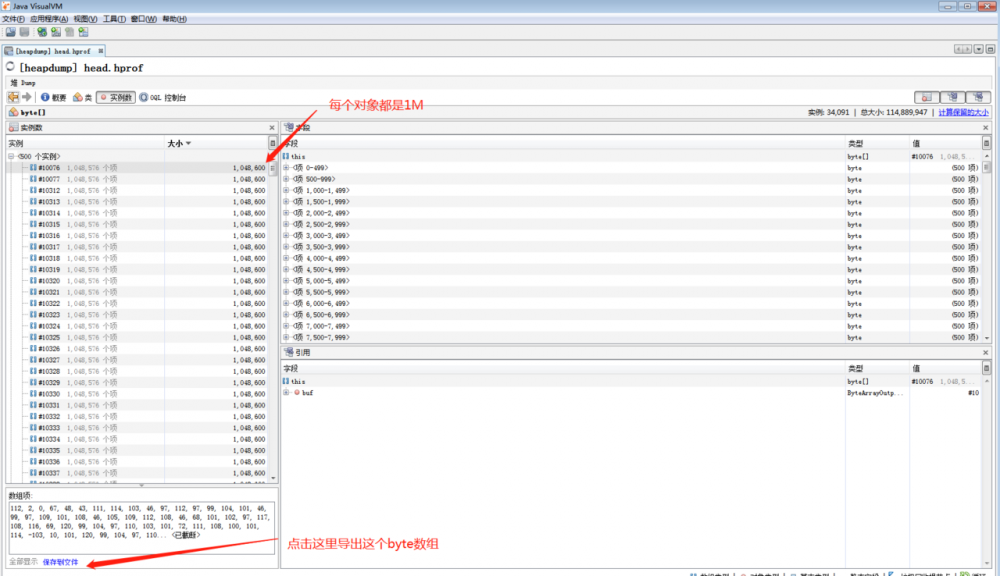Select instance #10076 in the list

click(x=137, y=168)
